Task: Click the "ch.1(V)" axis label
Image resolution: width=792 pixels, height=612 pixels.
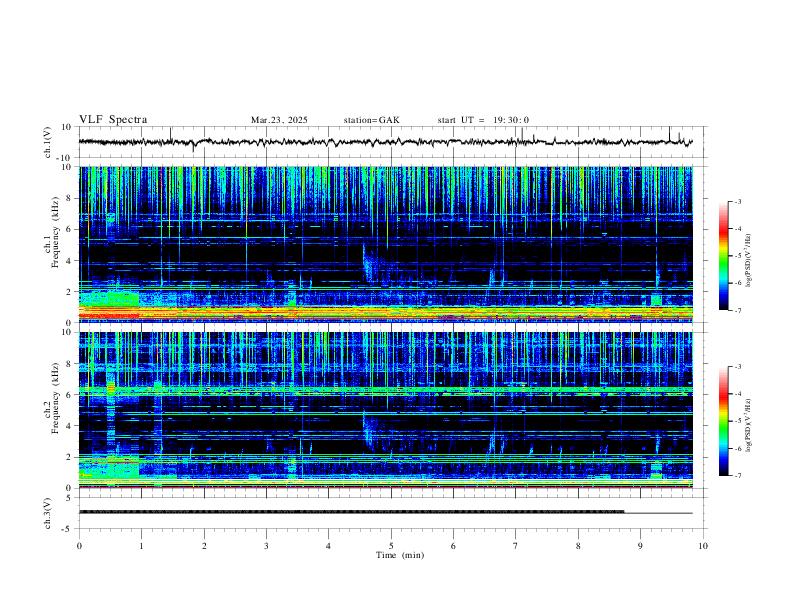Action: coord(48,142)
